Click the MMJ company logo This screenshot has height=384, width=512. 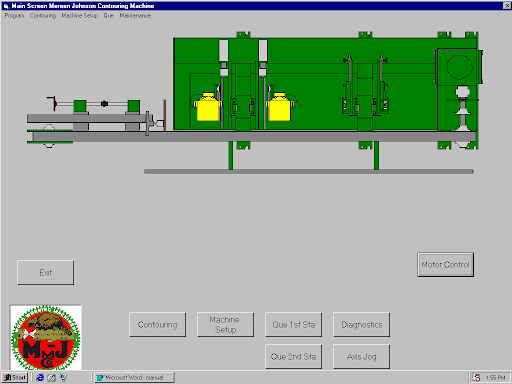click(46, 337)
